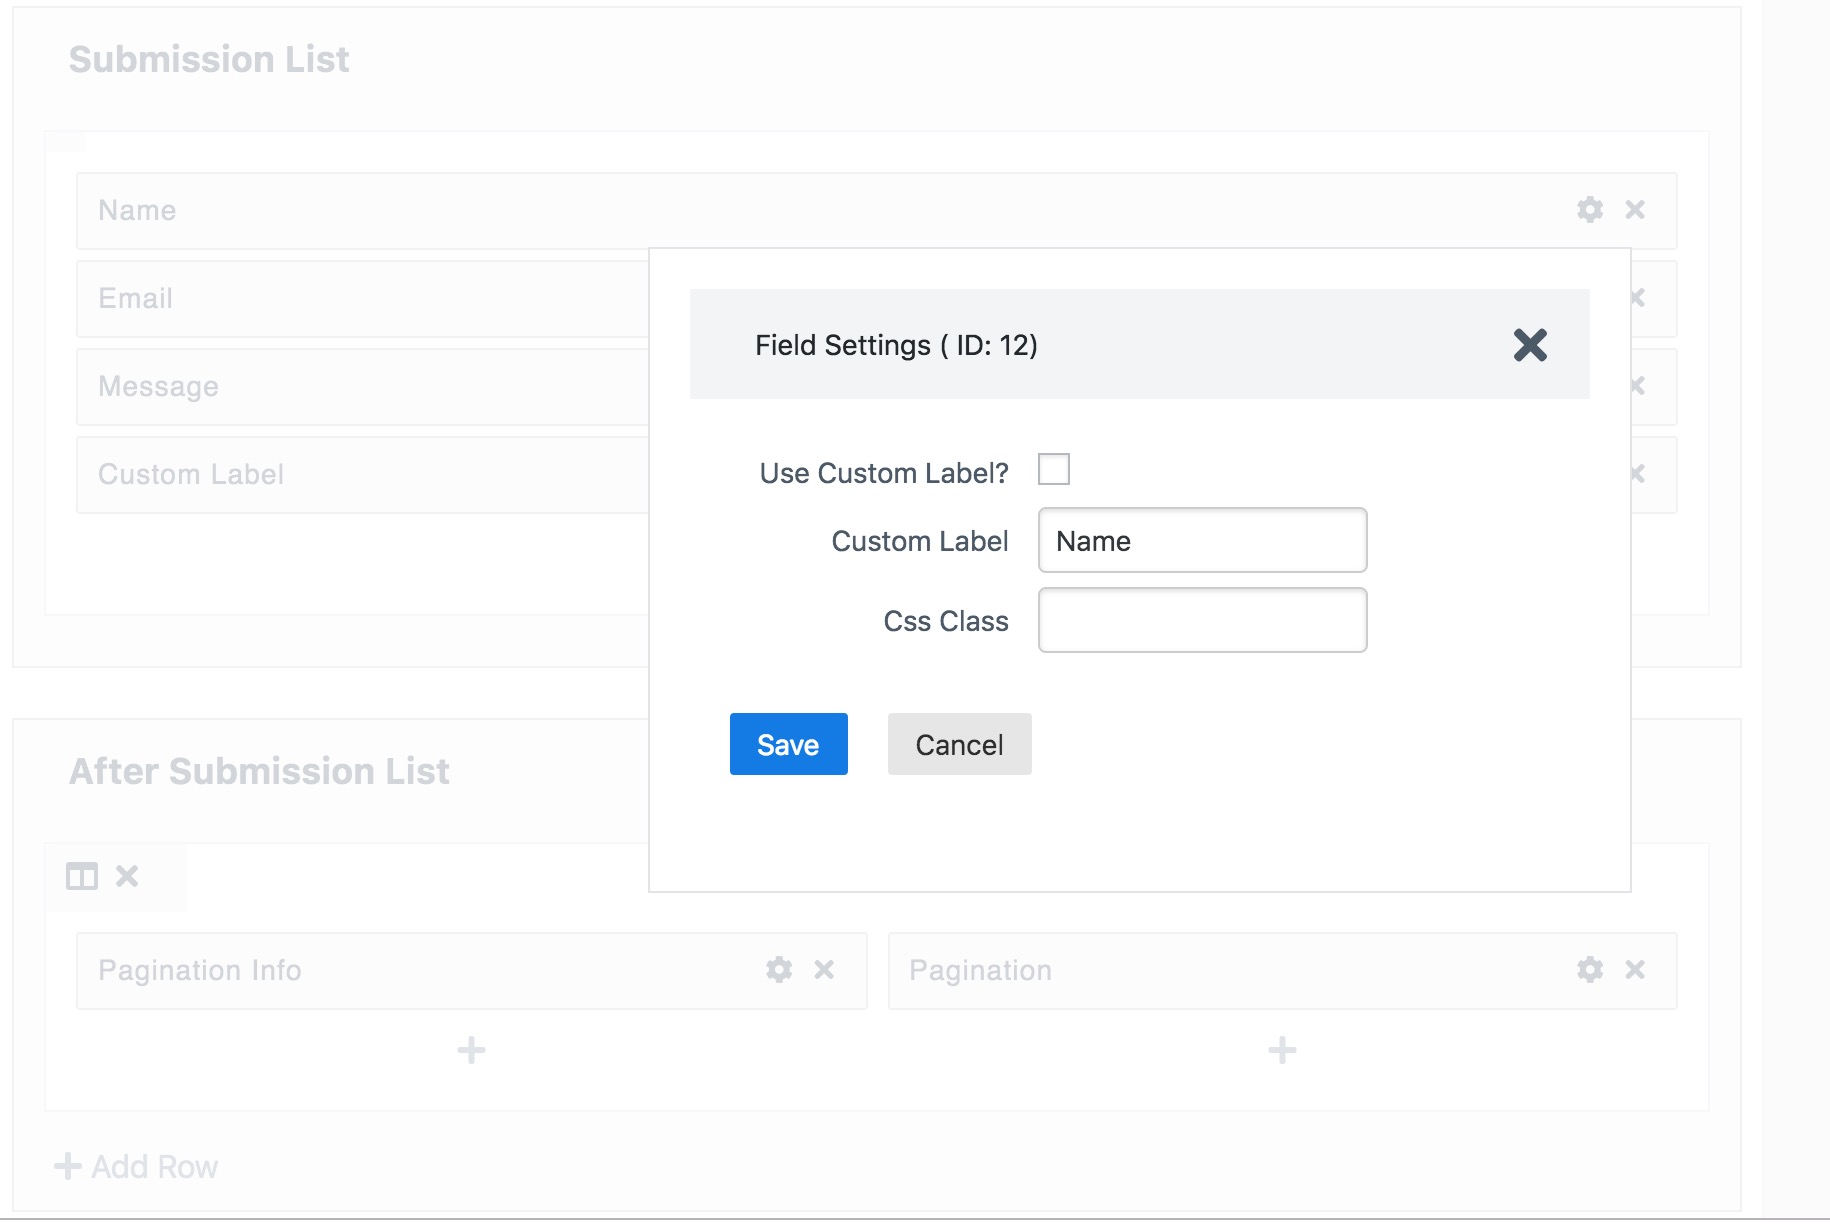This screenshot has height=1224, width=1830.
Task: Open settings gear for Pagination Info
Action: (x=779, y=970)
